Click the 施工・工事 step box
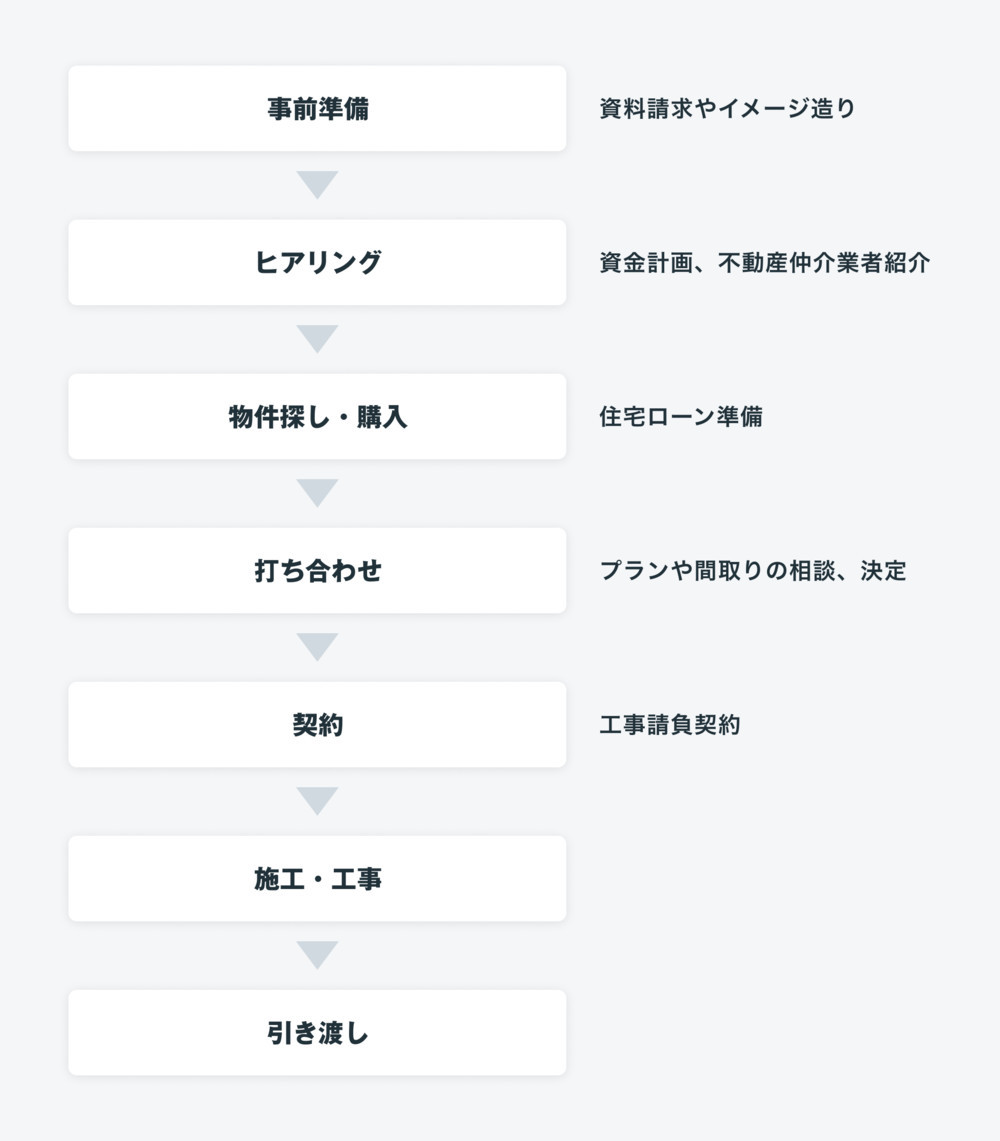Viewport: 1000px width, 1141px height. [x=317, y=878]
